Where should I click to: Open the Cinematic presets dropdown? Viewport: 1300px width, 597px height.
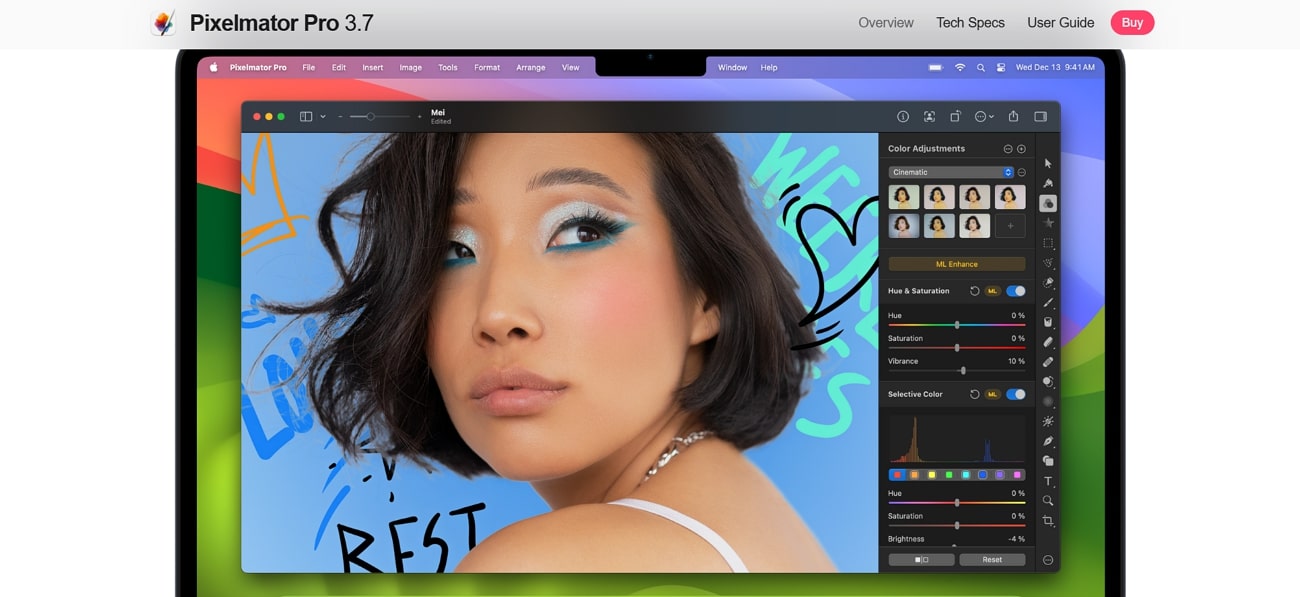(951, 172)
